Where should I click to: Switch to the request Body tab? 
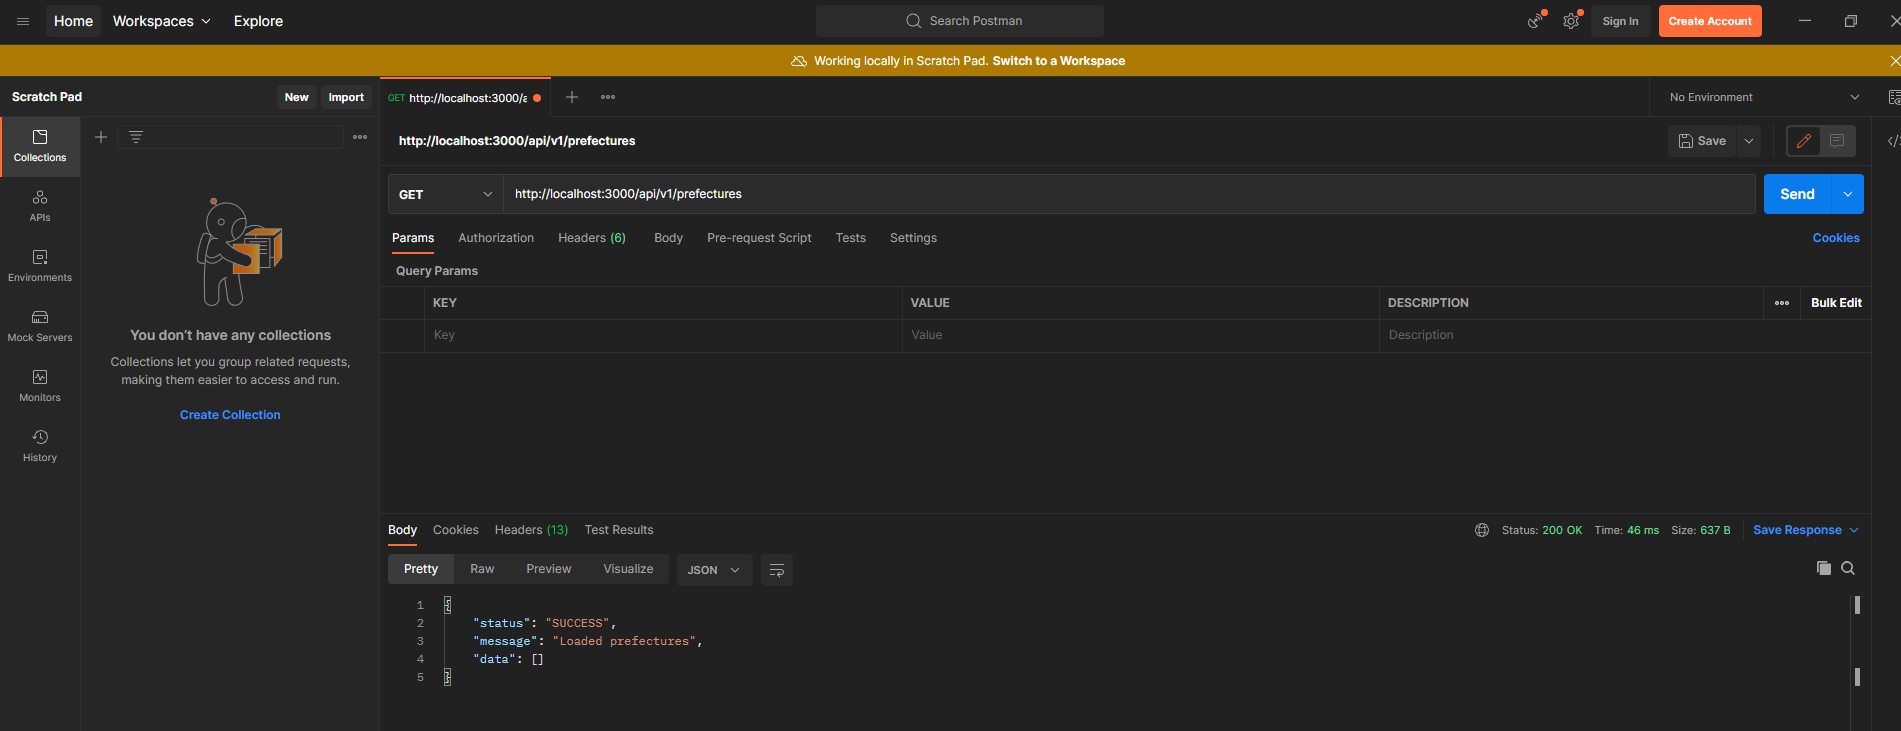pos(669,238)
